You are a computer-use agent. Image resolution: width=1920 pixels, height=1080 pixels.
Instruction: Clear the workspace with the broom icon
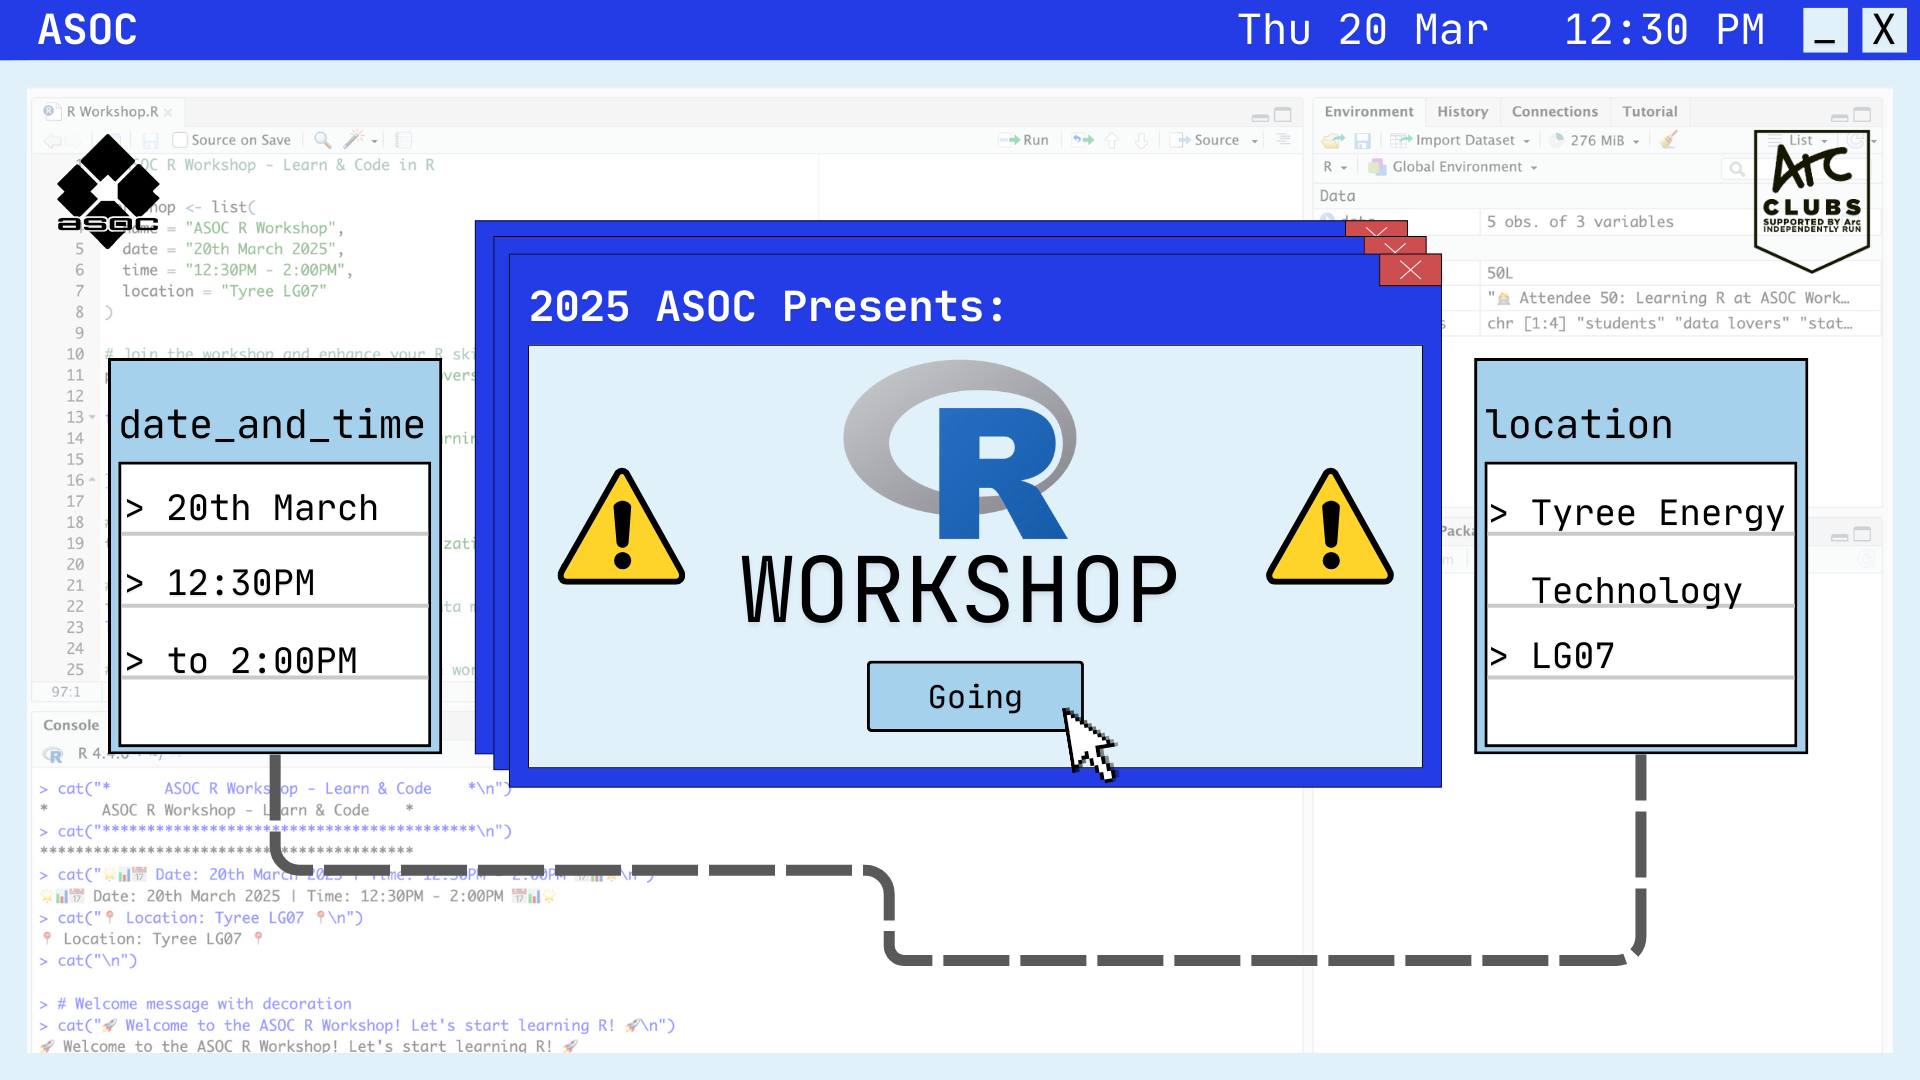(x=1667, y=140)
